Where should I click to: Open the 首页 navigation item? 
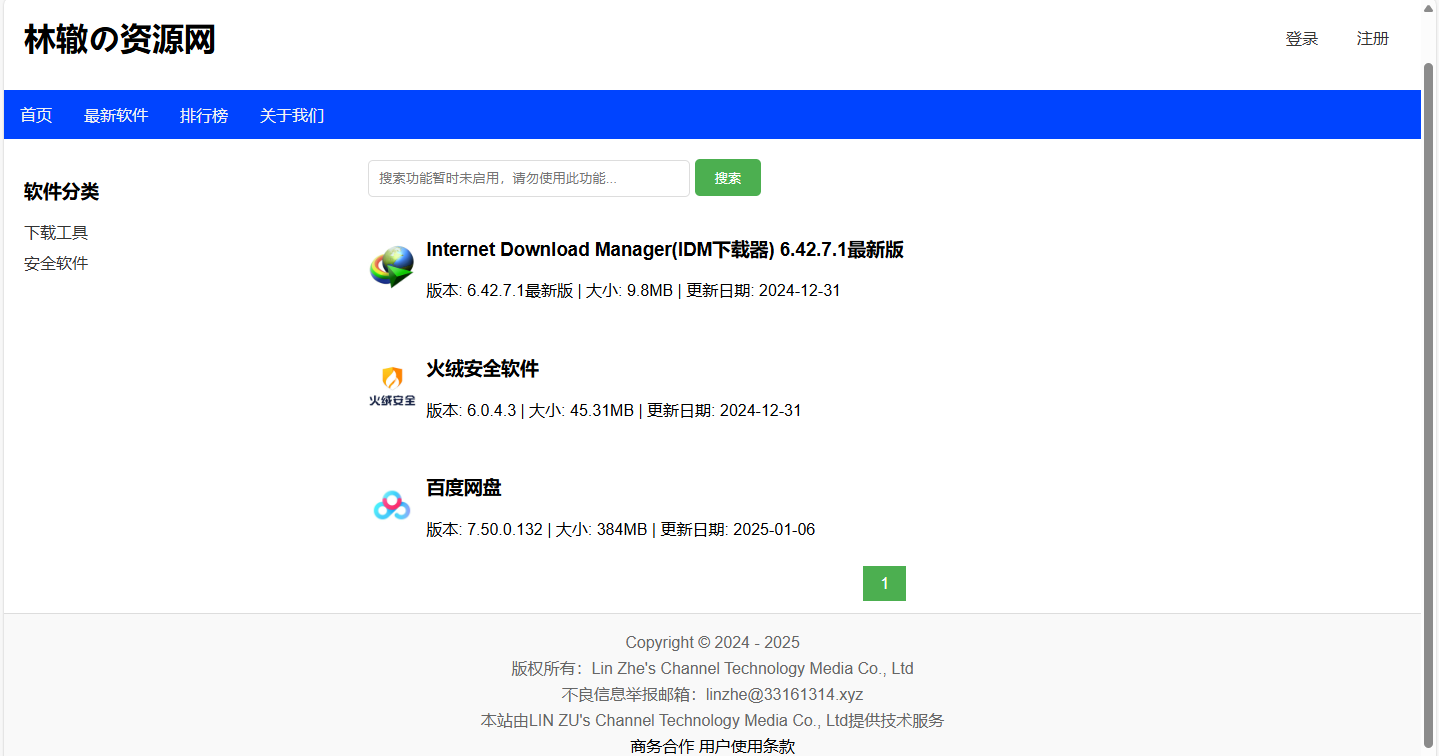coord(36,115)
